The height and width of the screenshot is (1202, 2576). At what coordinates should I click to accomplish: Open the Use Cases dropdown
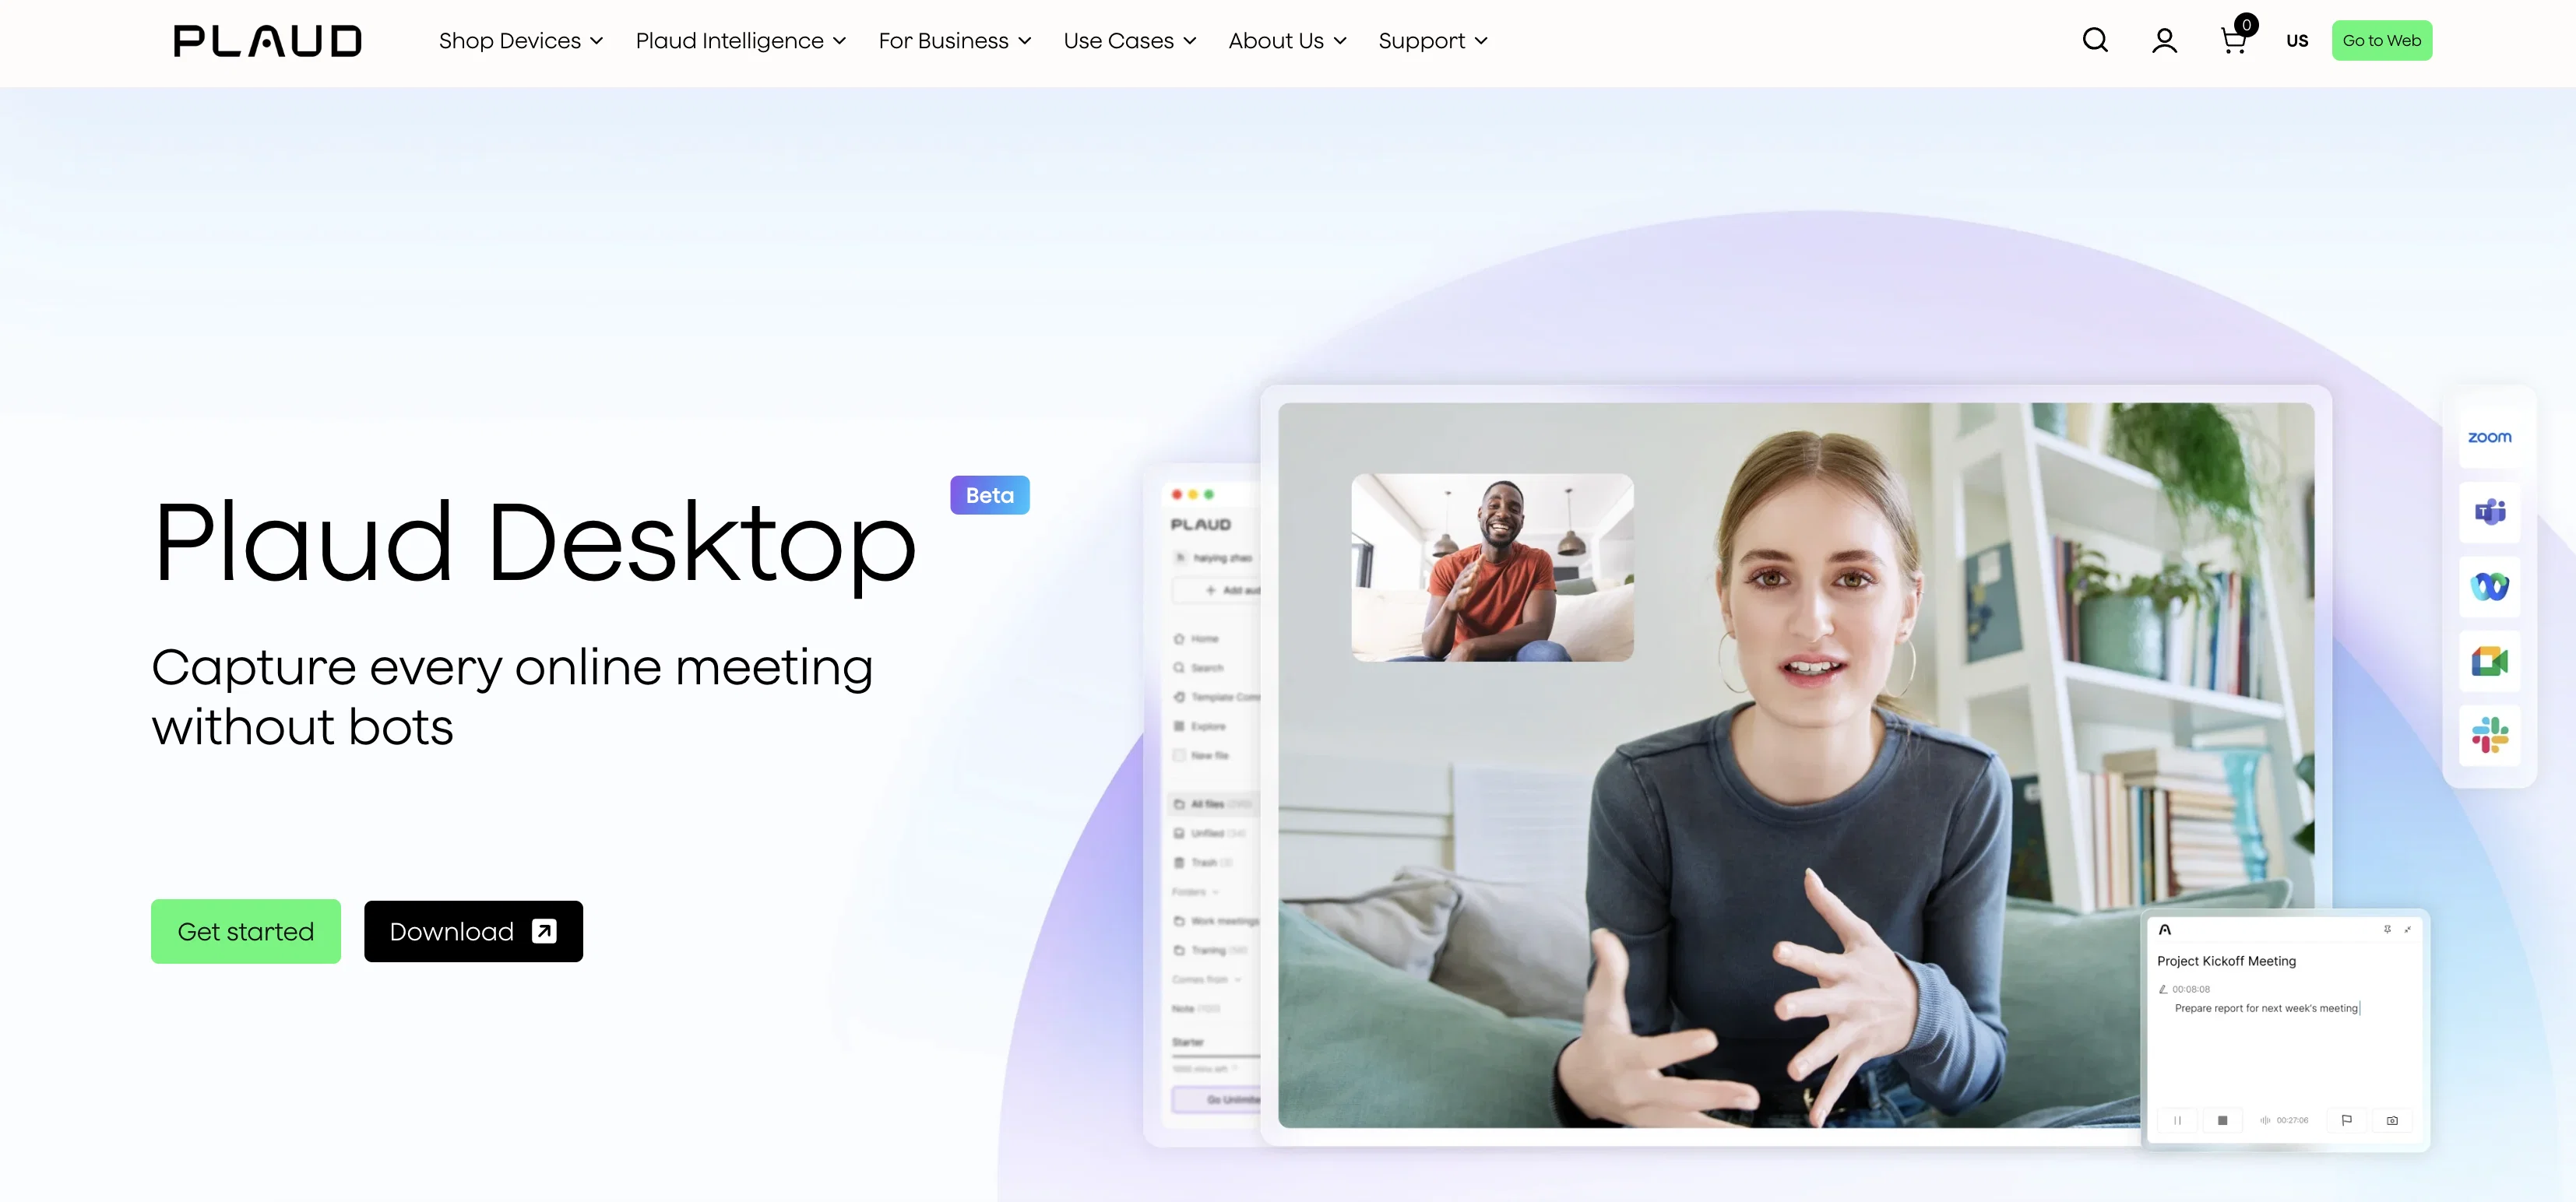coord(1130,41)
